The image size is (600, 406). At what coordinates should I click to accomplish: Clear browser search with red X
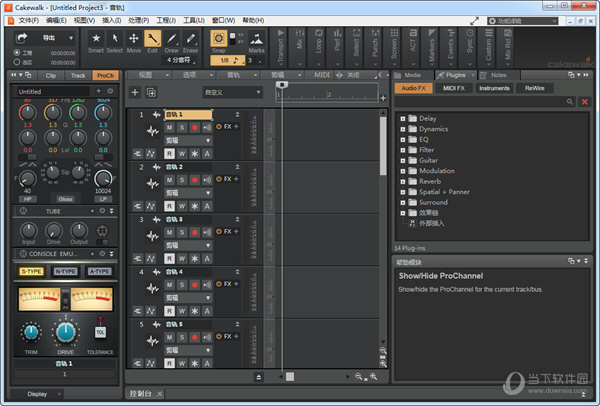585,101
